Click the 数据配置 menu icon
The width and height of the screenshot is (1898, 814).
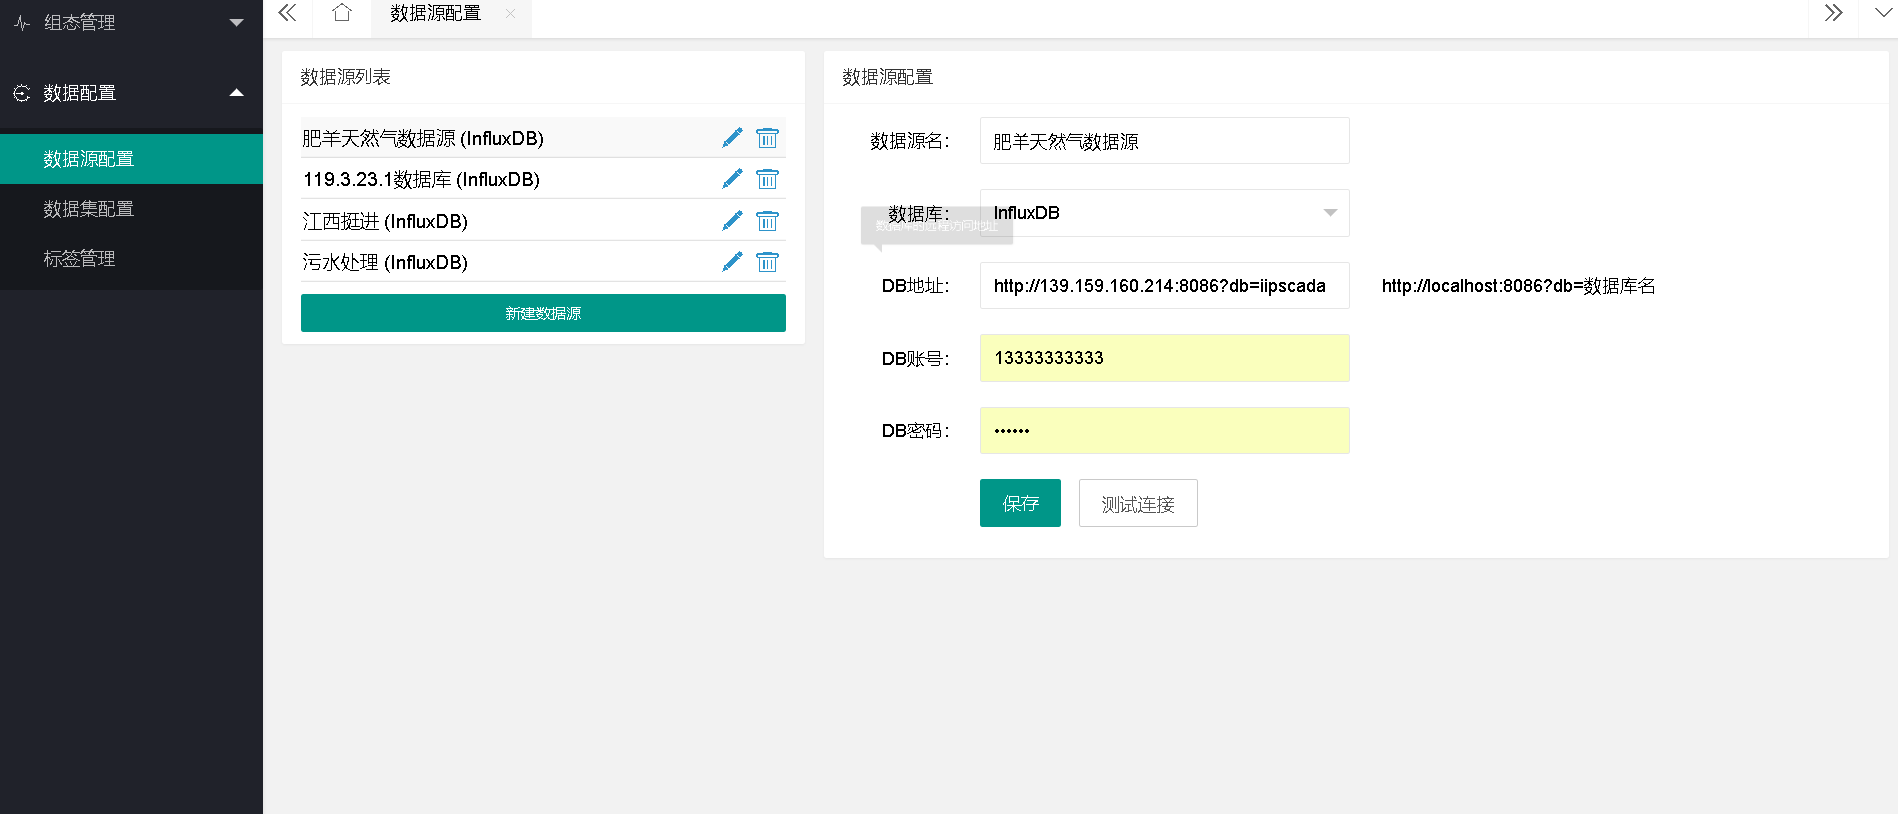[x=22, y=93]
